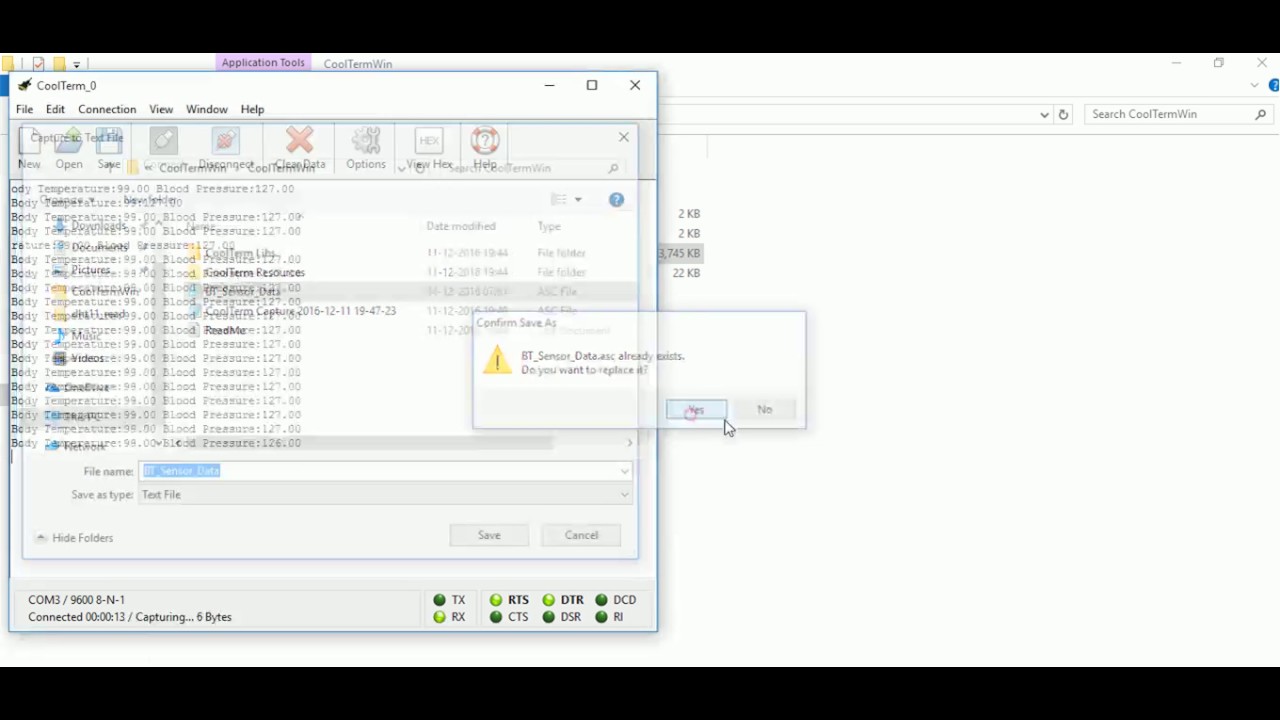Click the horizontal scrollbar right arrow
This screenshot has height=720, width=1280.
tap(629, 442)
